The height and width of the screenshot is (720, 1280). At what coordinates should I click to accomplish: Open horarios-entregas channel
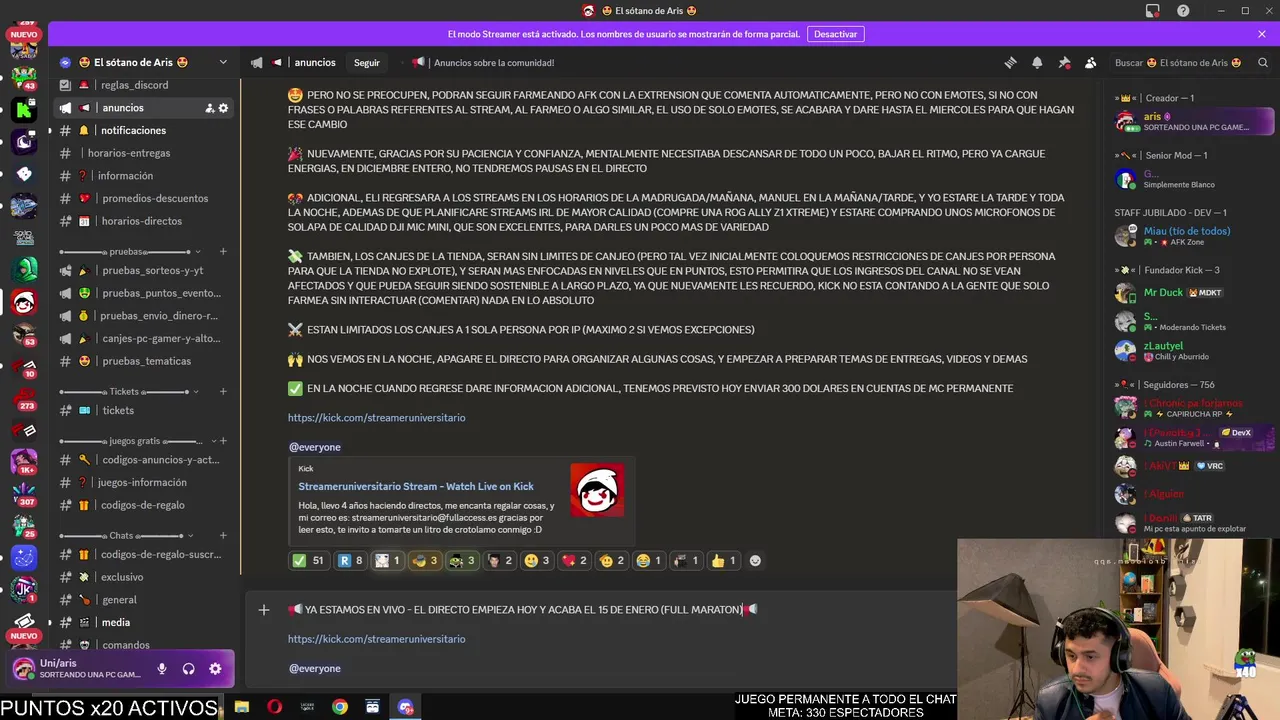pyautogui.click(x=143, y=153)
